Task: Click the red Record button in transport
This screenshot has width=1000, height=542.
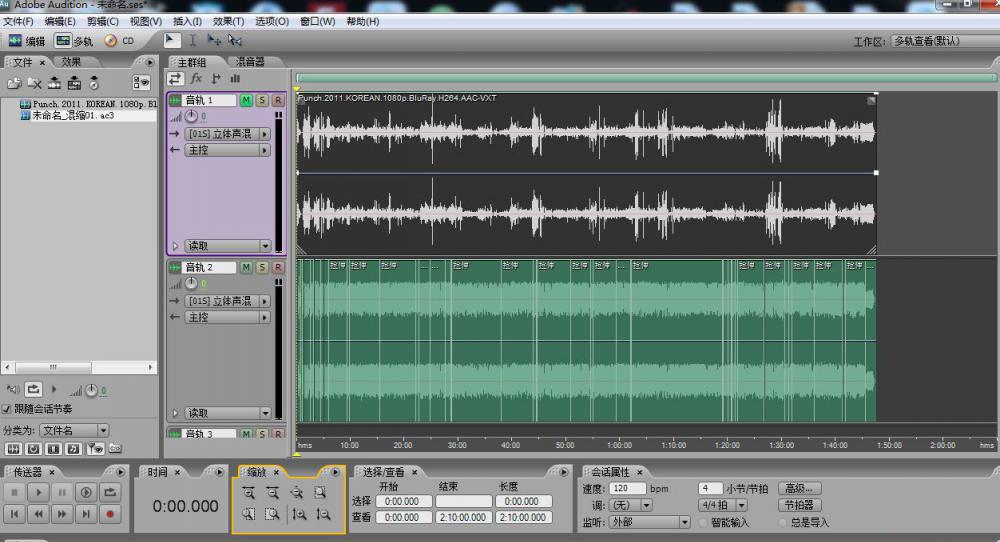Action: pyautogui.click(x=110, y=514)
